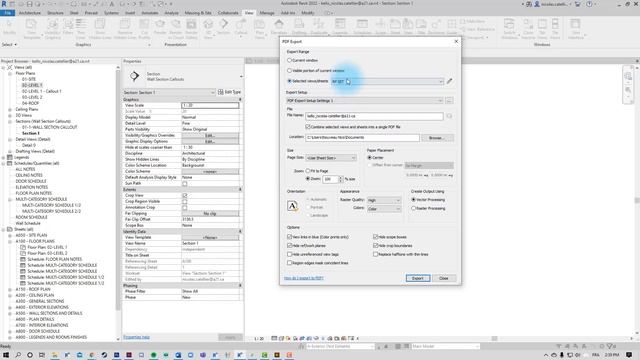Open the Structure ribbon tab
Viewport: 640px width, 360px height.
55,13
